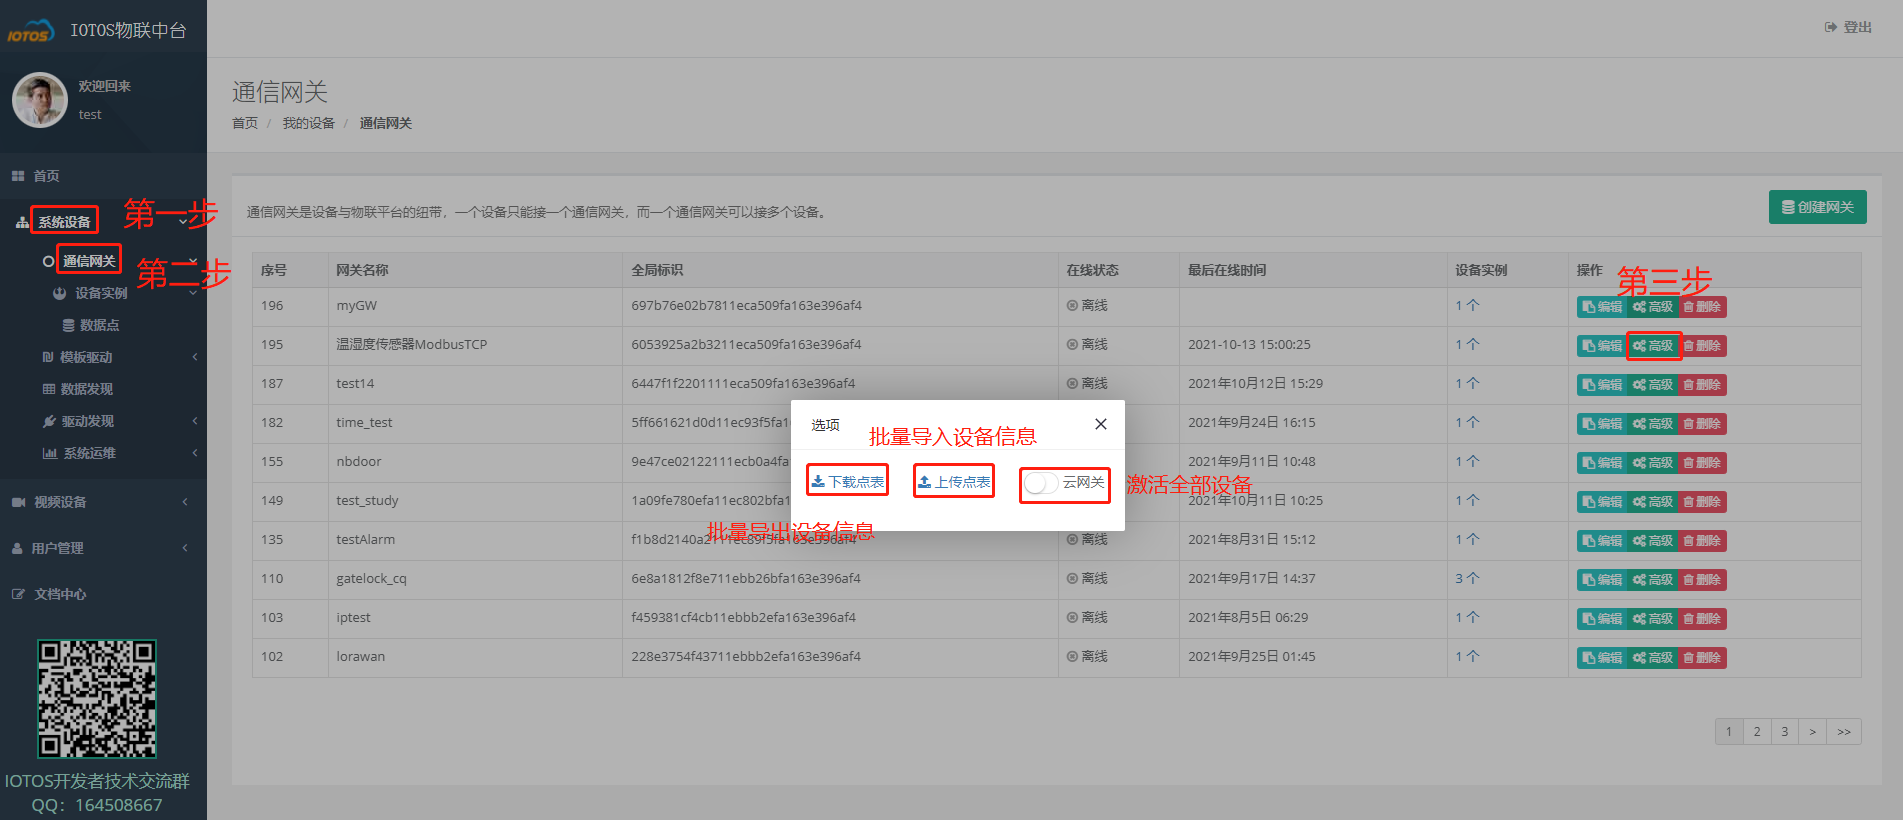Click 高级 for test14 row
The width and height of the screenshot is (1903, 820).
tap(1653, 385)
